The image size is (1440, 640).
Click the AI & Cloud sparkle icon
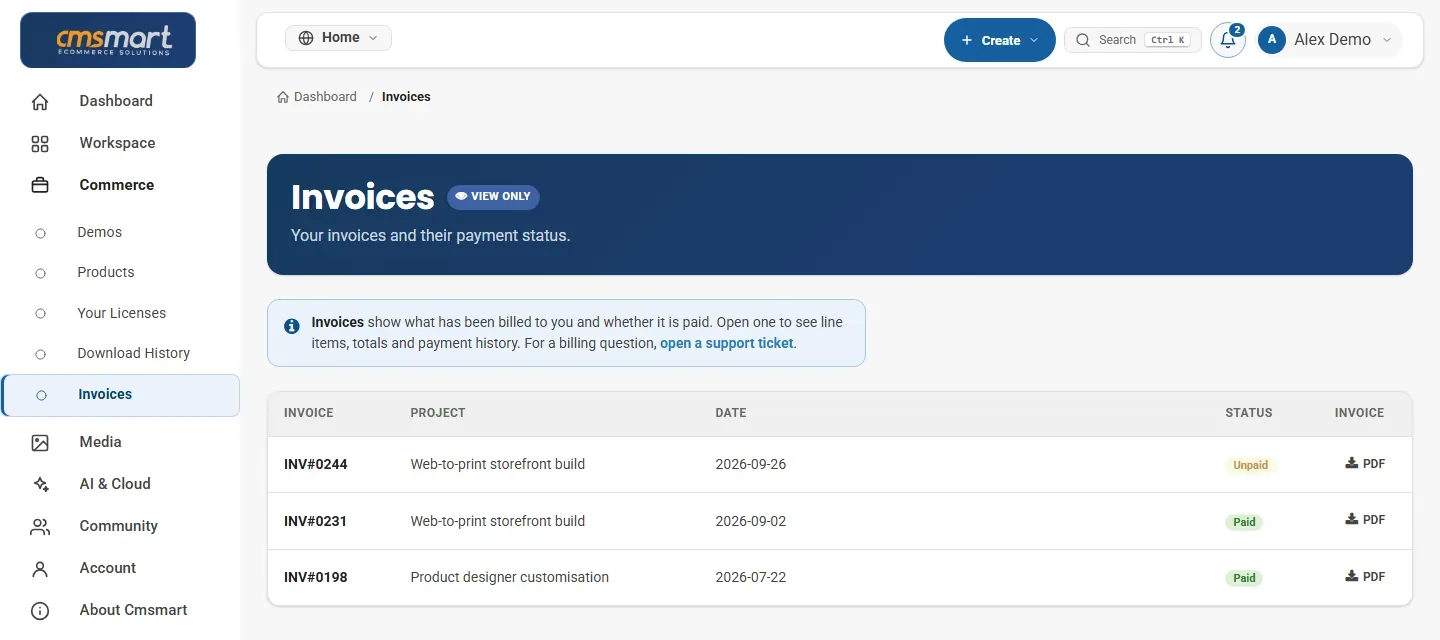click(40, 484)
